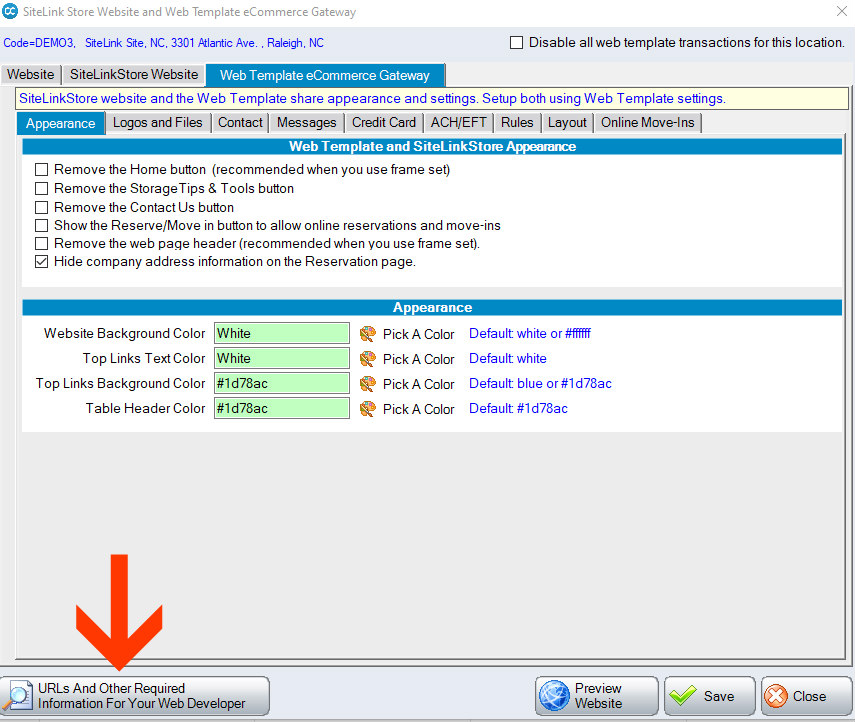Select the Appearance sub-tab
The width and height of the screenshot is (855, 722).
[61, 123]
